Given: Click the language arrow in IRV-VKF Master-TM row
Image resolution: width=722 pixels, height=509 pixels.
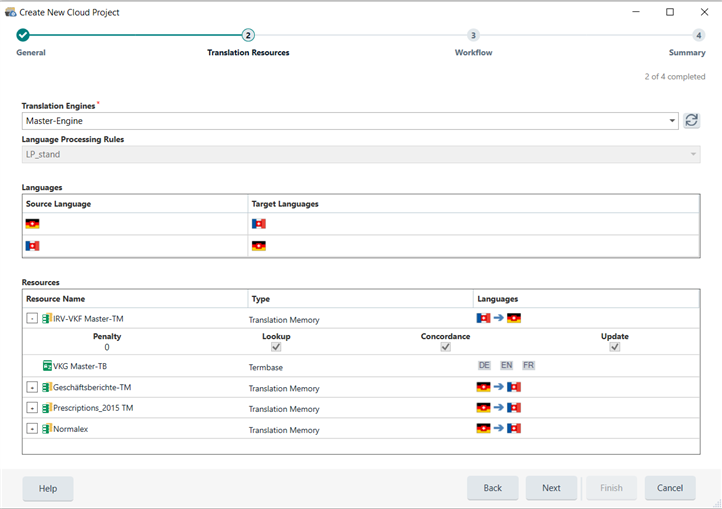Looking at the screenshot, I should (499, 318).
